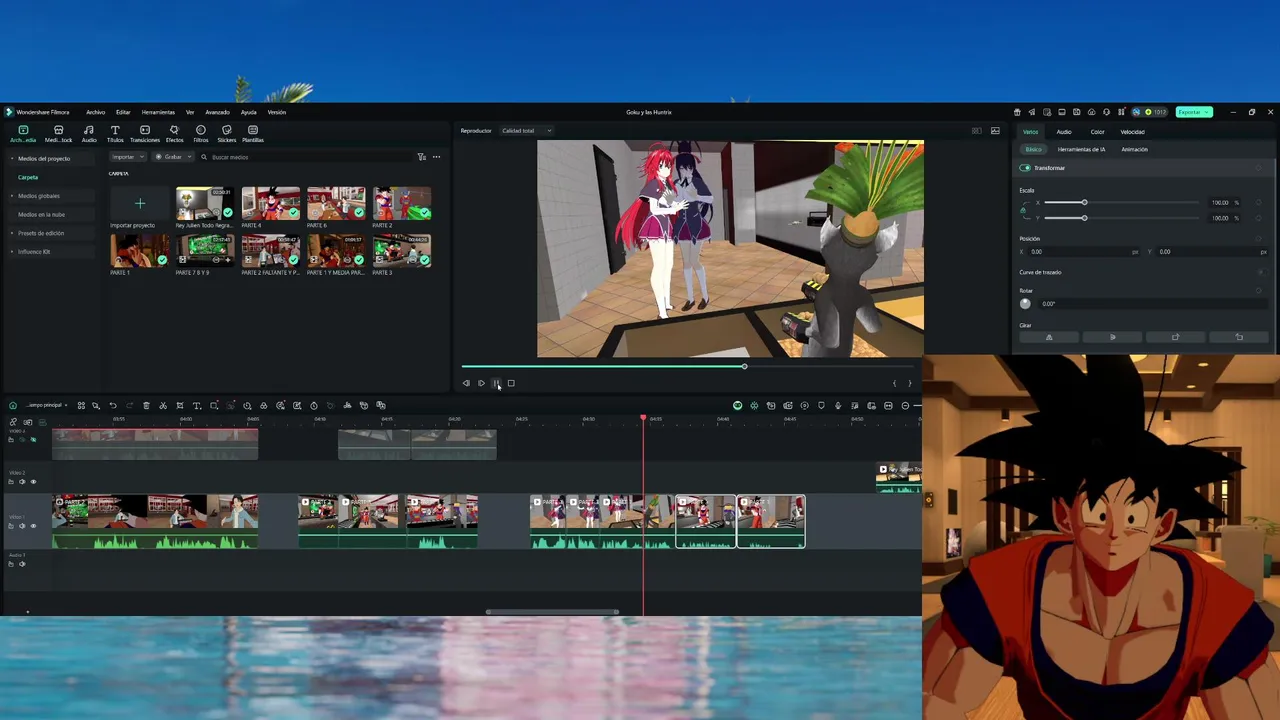Click the stop square button under preview
Viewport: 1280px width, 720px height.
click(x=511, y=383)
